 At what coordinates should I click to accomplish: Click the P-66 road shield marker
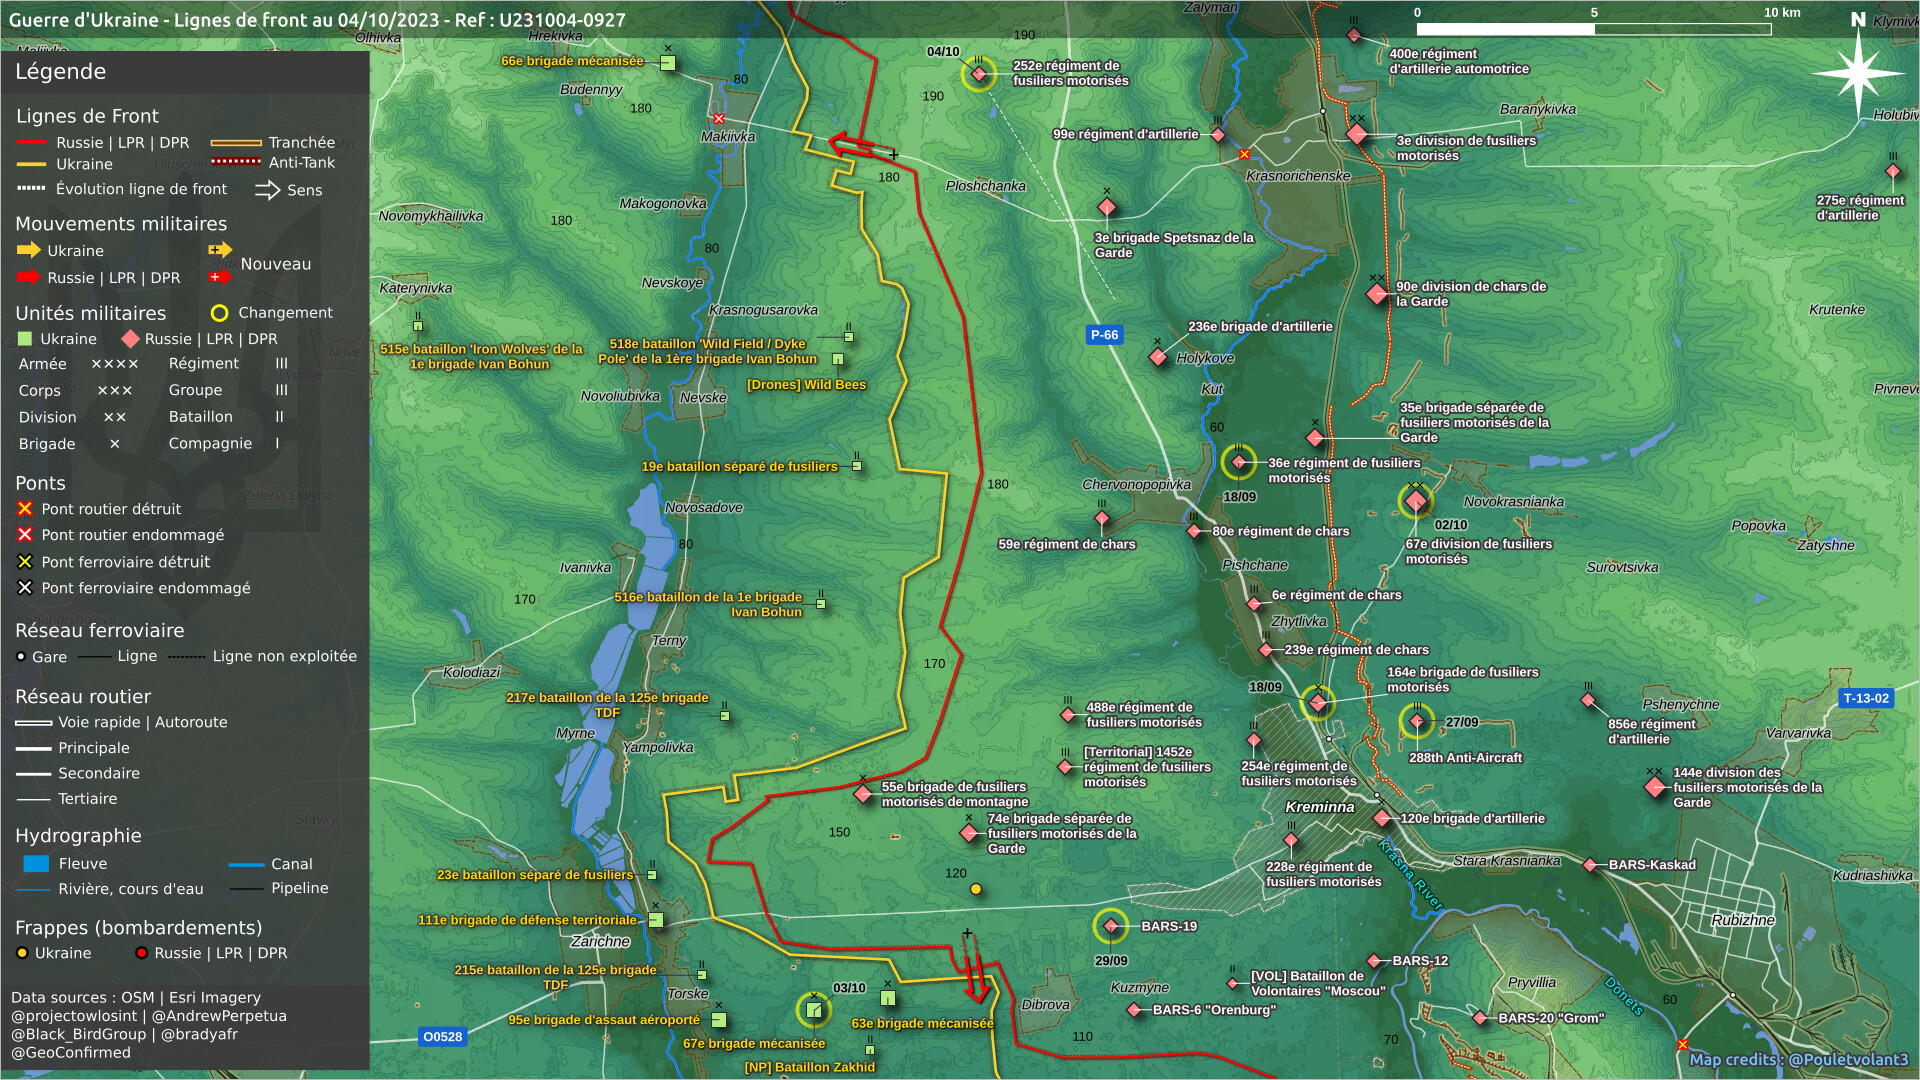[1104, 335]
